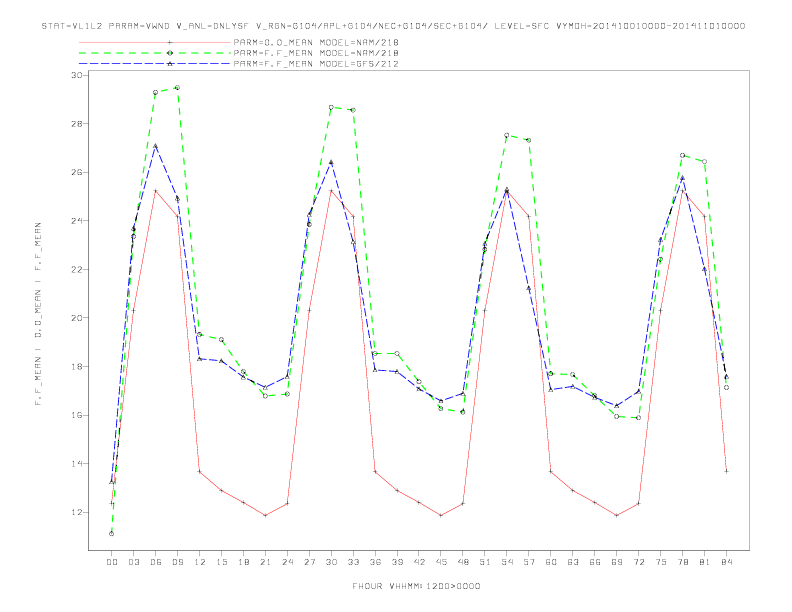792x612 pixels.
Task: Click x-axis forecast hour label 57
Action: 529,562
